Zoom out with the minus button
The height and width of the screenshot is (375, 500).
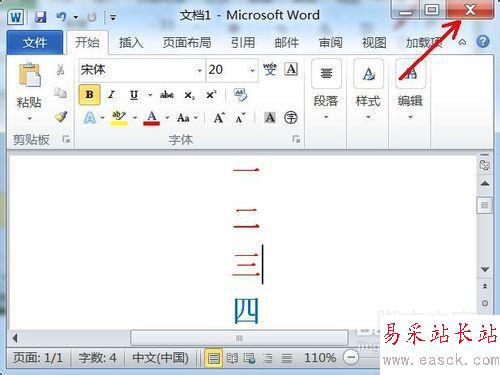coord(351,358)
